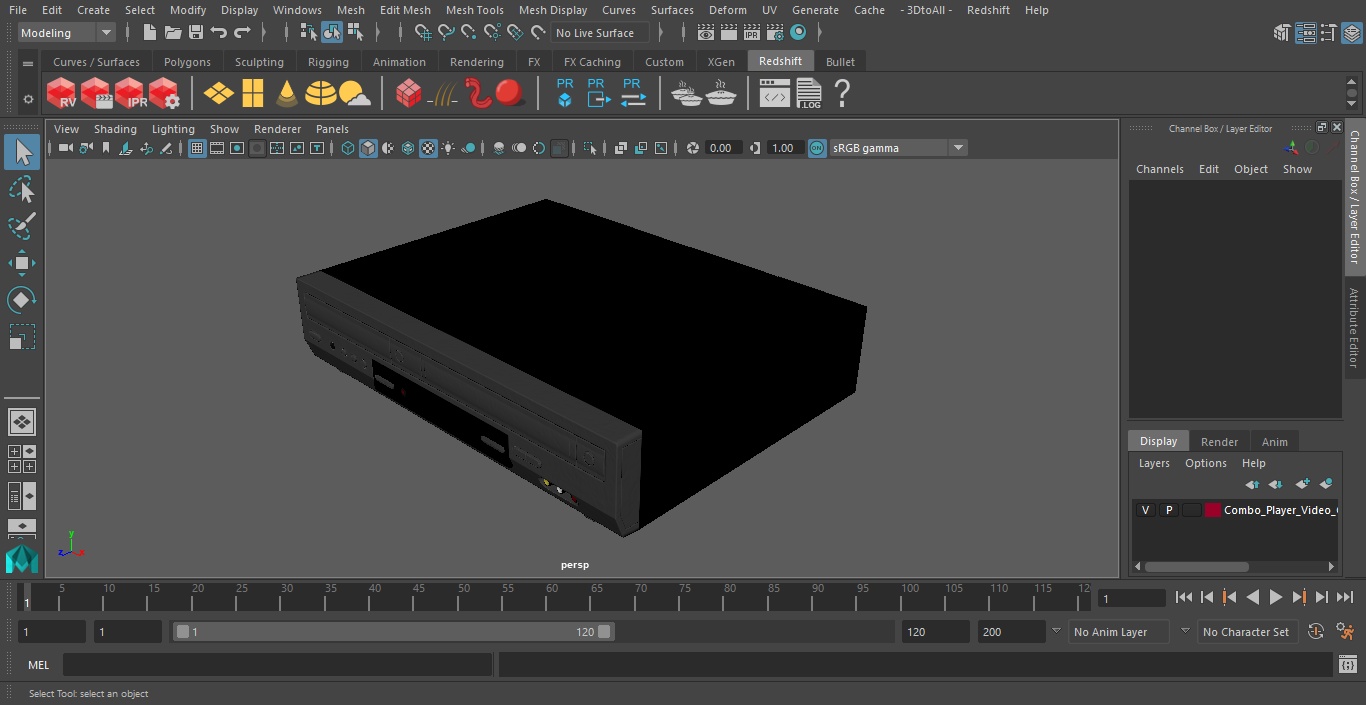Click the Object menu in Channel Box
This screenshot has width=1366, height=705.
point(1250,169)
